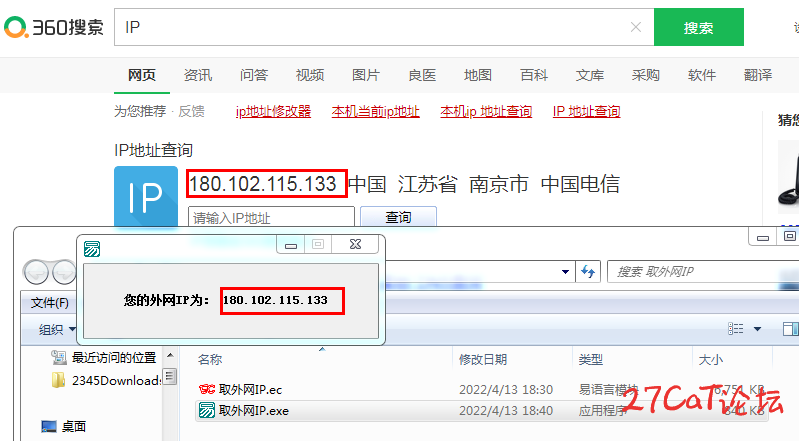799x441 pixels.
Task: Open the Explorer address bar dropdown
Action: pyautogui.click(x=565, y=272)
